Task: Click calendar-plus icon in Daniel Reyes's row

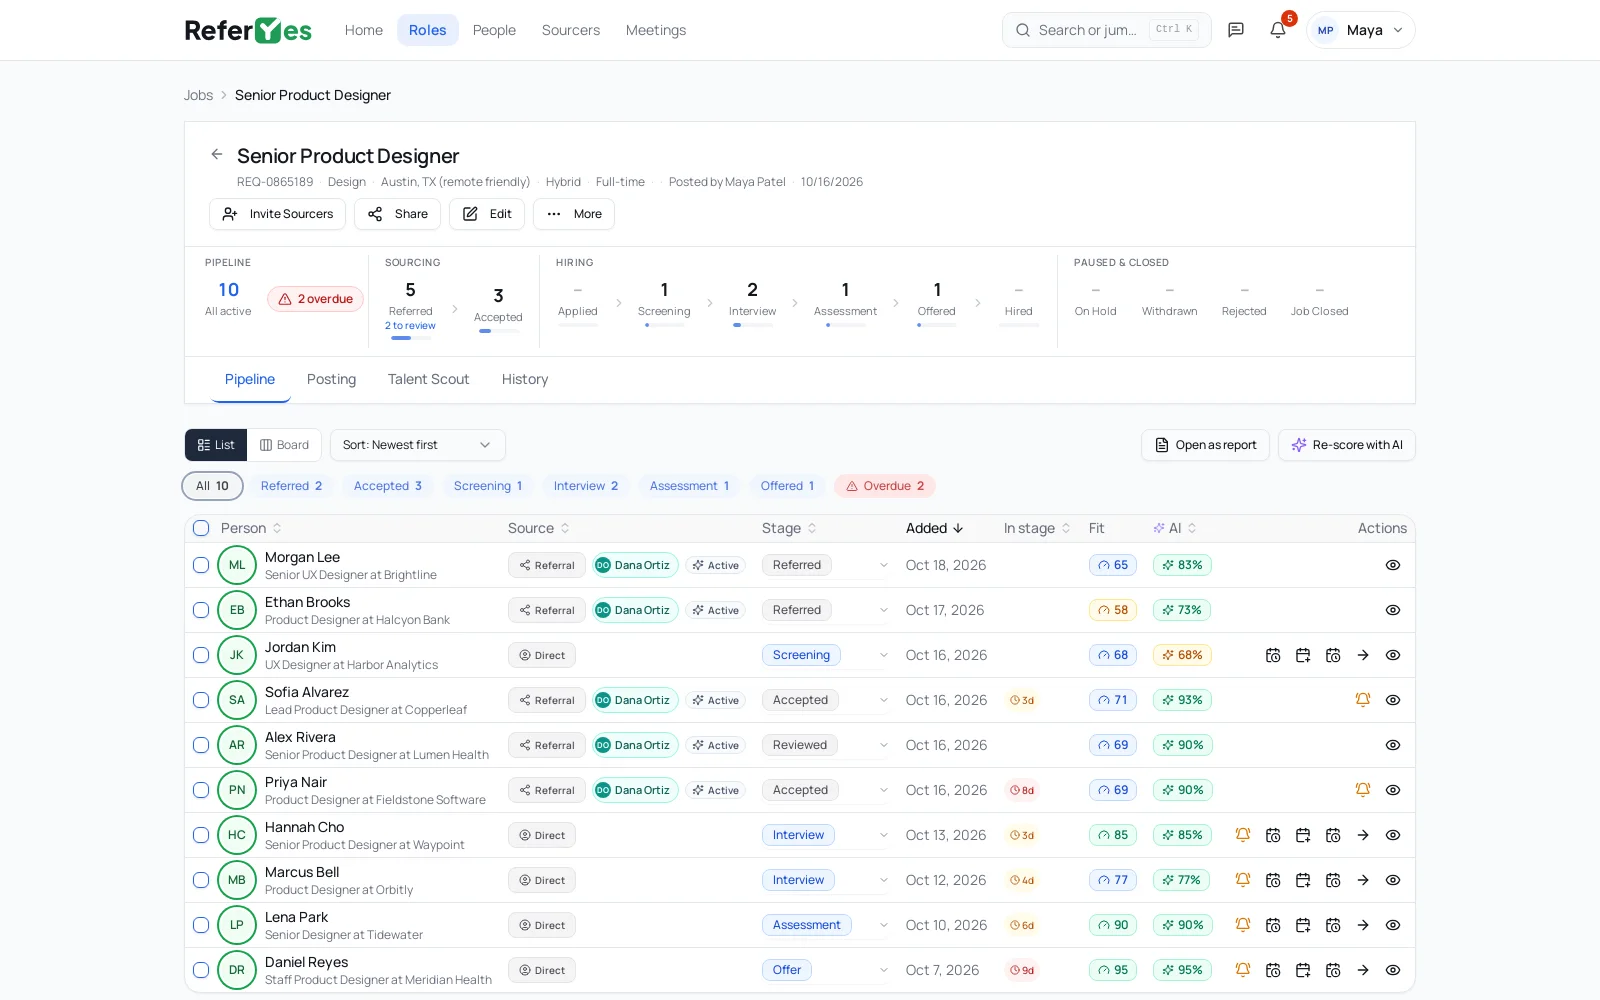Action: tap(1303, 970)
